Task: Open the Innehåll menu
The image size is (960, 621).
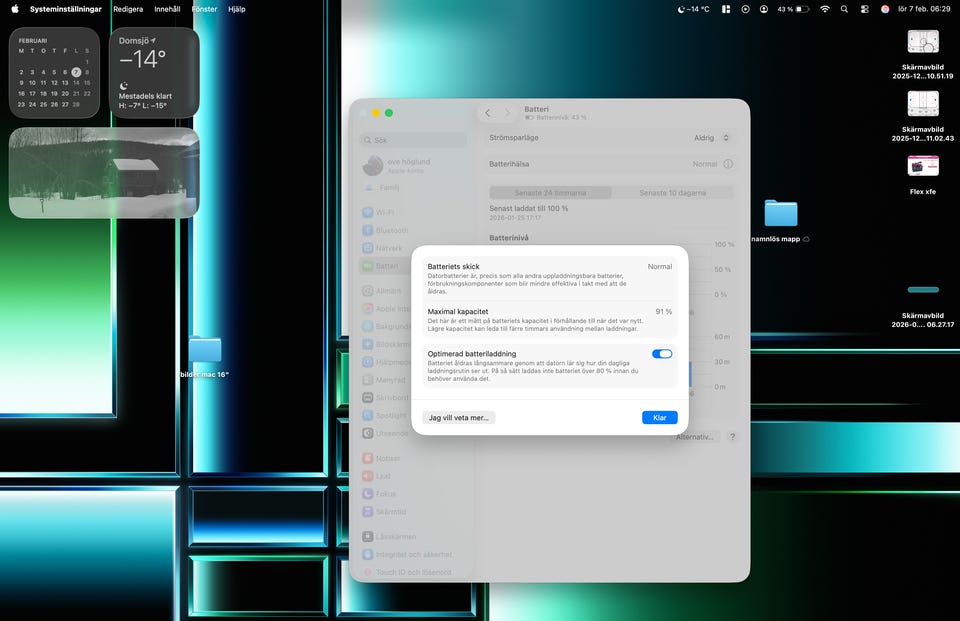Action: click(x=167, y=9)
